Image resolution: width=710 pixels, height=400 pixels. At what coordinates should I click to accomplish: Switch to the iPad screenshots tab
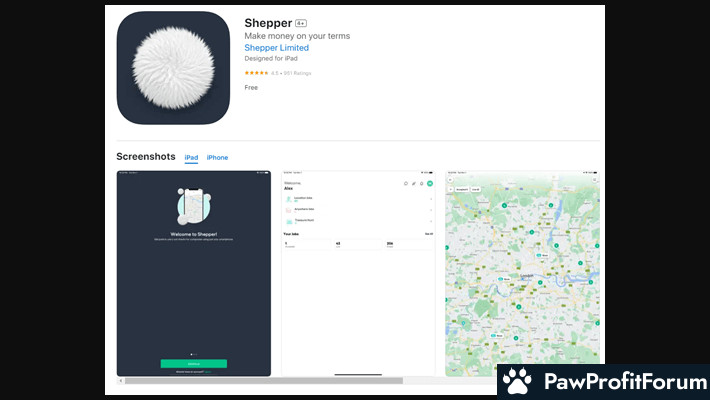191,158
